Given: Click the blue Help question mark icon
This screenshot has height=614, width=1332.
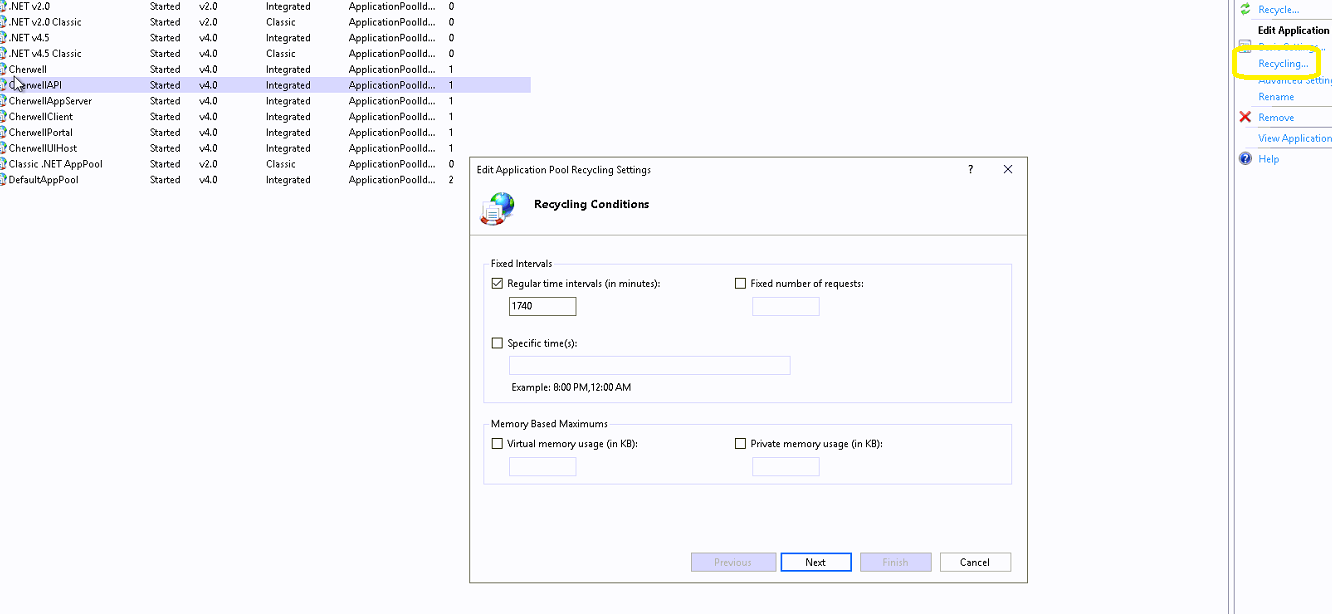Looking at the screenshot, I should click(1245, 158).
